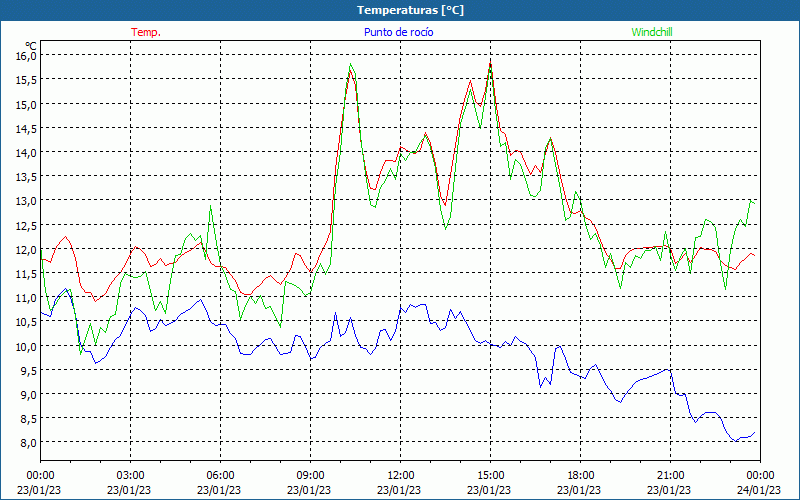Click the 8,5 y-axis value

coord(28,418)
